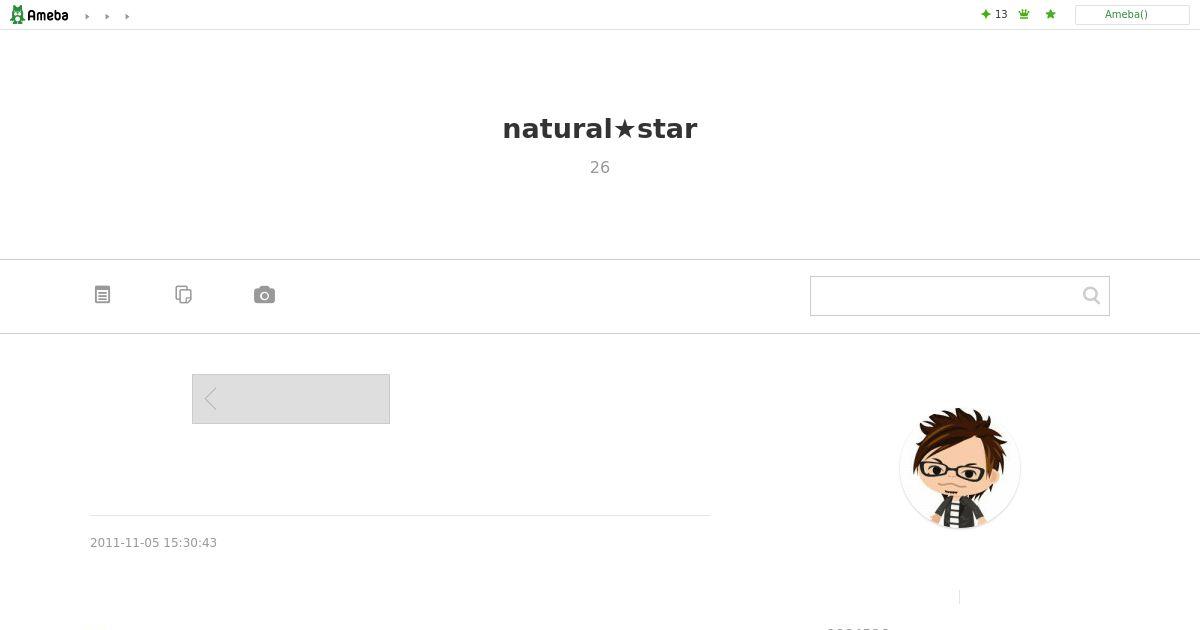1200x630 pixels.
Task: Click the green crown ranking icon
Action: pos(1024,15)
